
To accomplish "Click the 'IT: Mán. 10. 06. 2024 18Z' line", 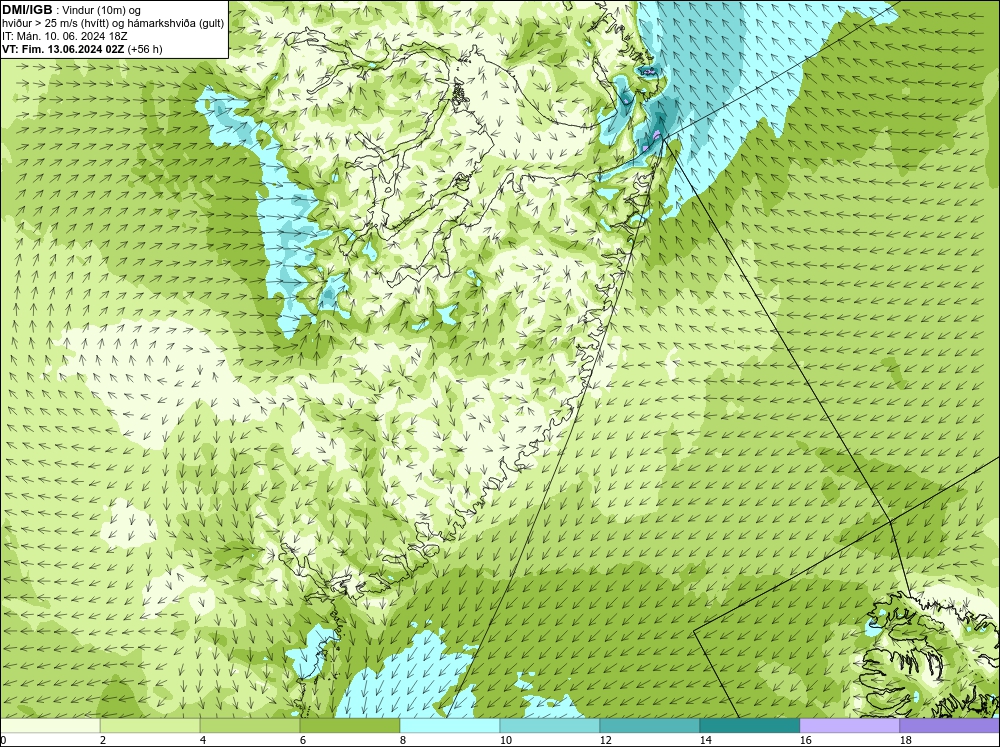I will point(64,36).
